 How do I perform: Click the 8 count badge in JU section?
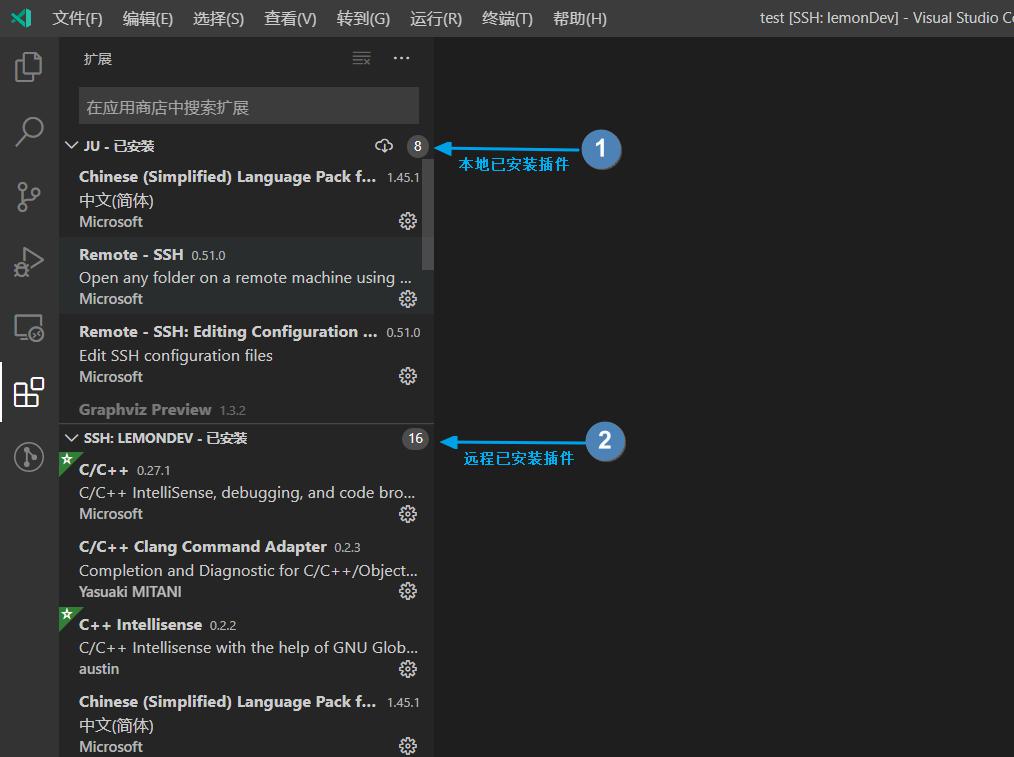coord(418,146)
